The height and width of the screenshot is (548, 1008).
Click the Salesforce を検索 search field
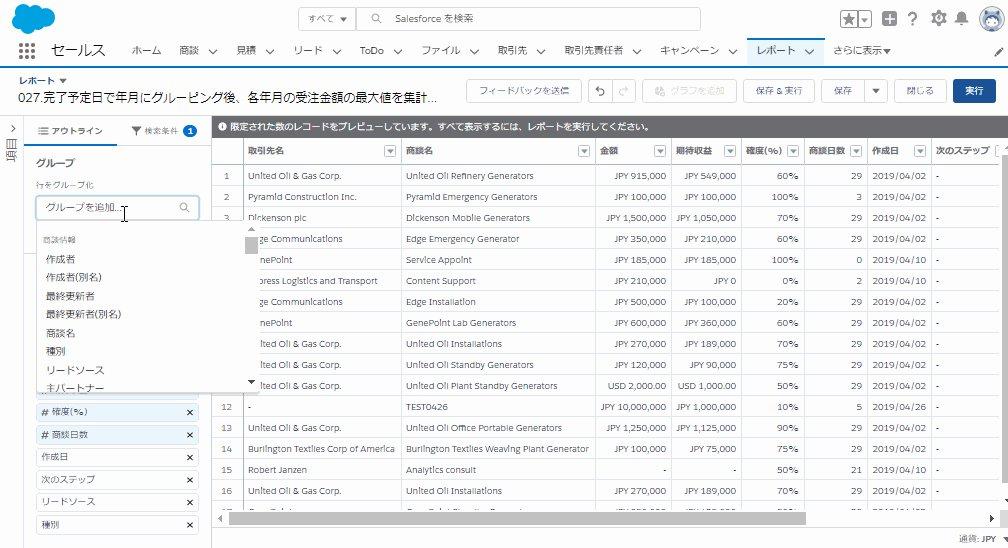pyautogui.click(x=528, y=19)
